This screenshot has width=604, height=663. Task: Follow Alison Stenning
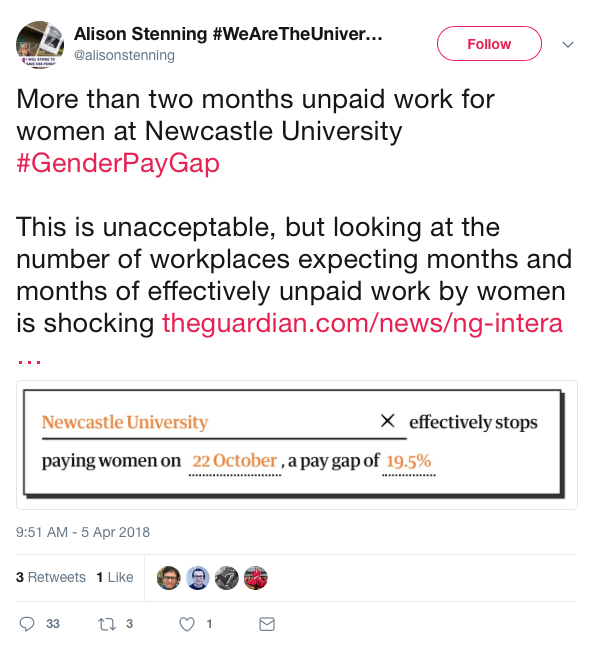pyautogui.click(x=489, y=44)
